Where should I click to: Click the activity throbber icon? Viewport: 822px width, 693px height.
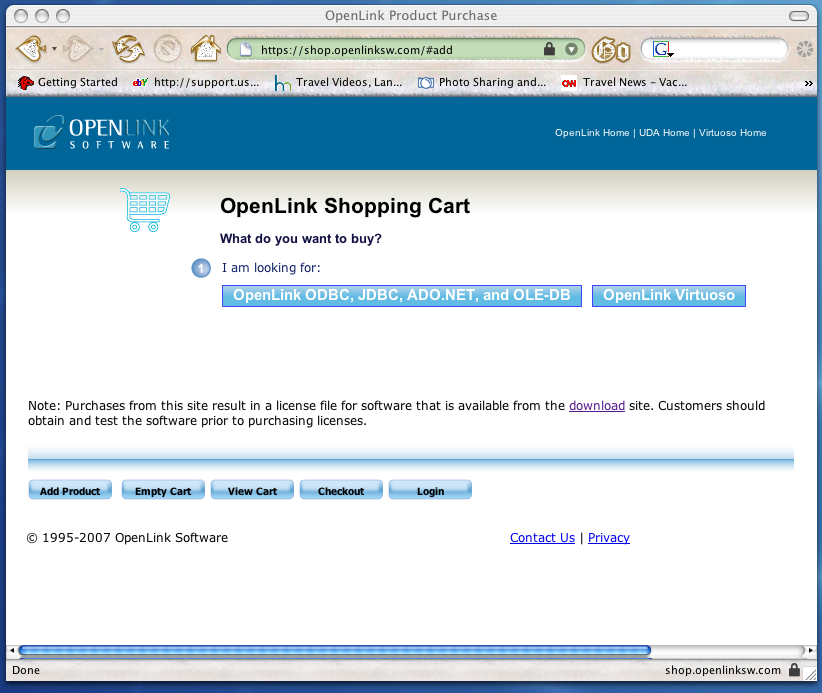point(805,50)
